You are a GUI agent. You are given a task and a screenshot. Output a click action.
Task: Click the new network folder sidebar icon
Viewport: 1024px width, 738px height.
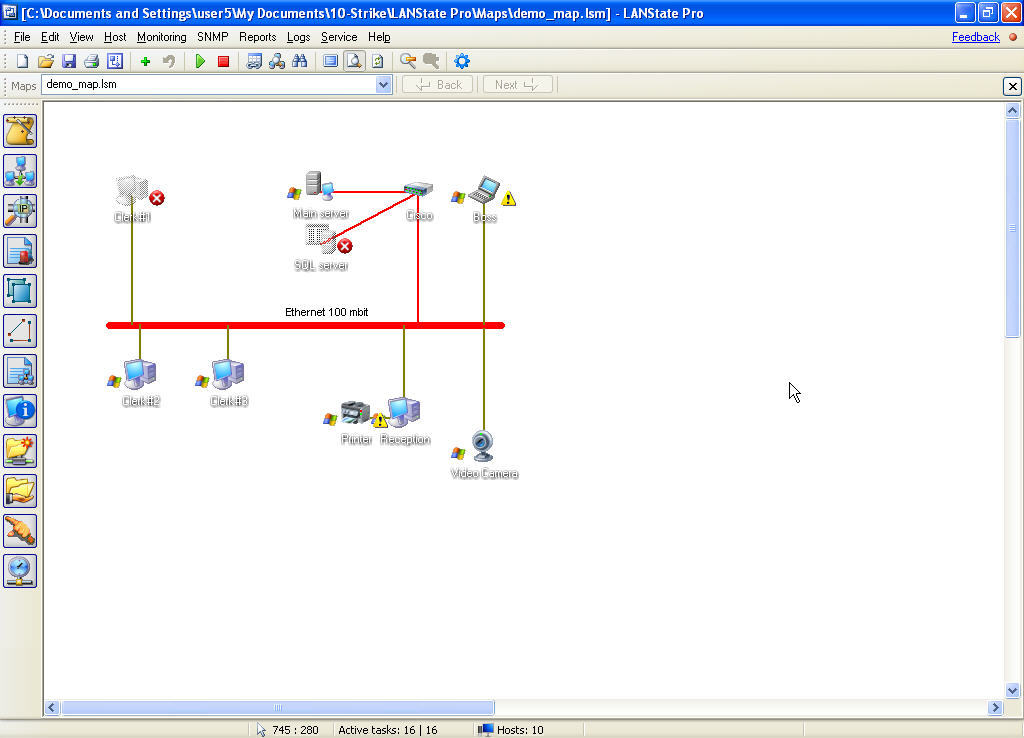coord(20,451)
